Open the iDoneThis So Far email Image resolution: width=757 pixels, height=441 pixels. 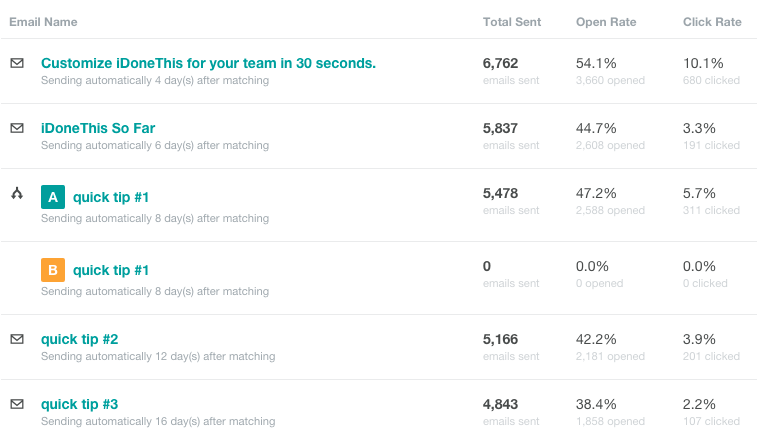[98, 128]
